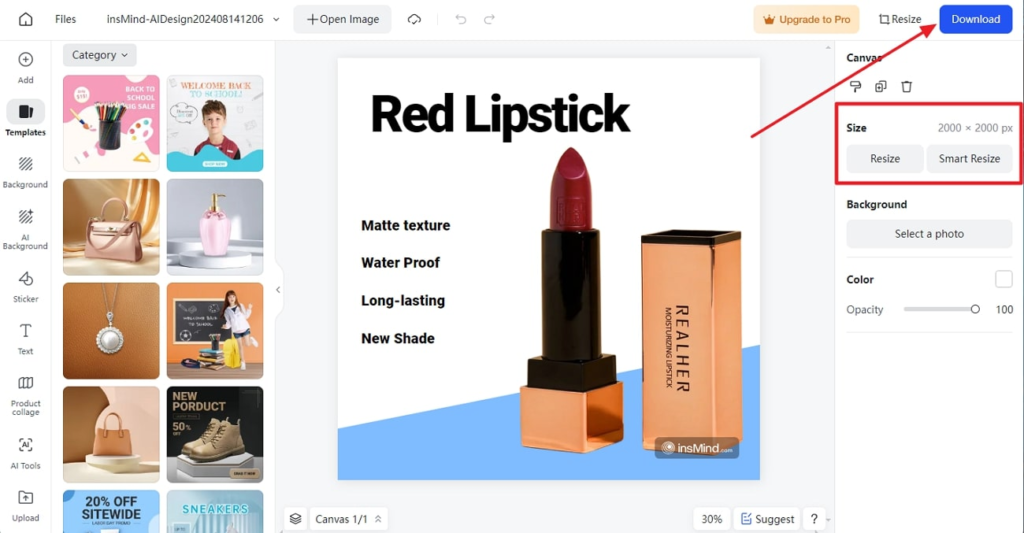
Task: Choose the 20% OFF SITEWIDE template
Action: tap(111, 511)
